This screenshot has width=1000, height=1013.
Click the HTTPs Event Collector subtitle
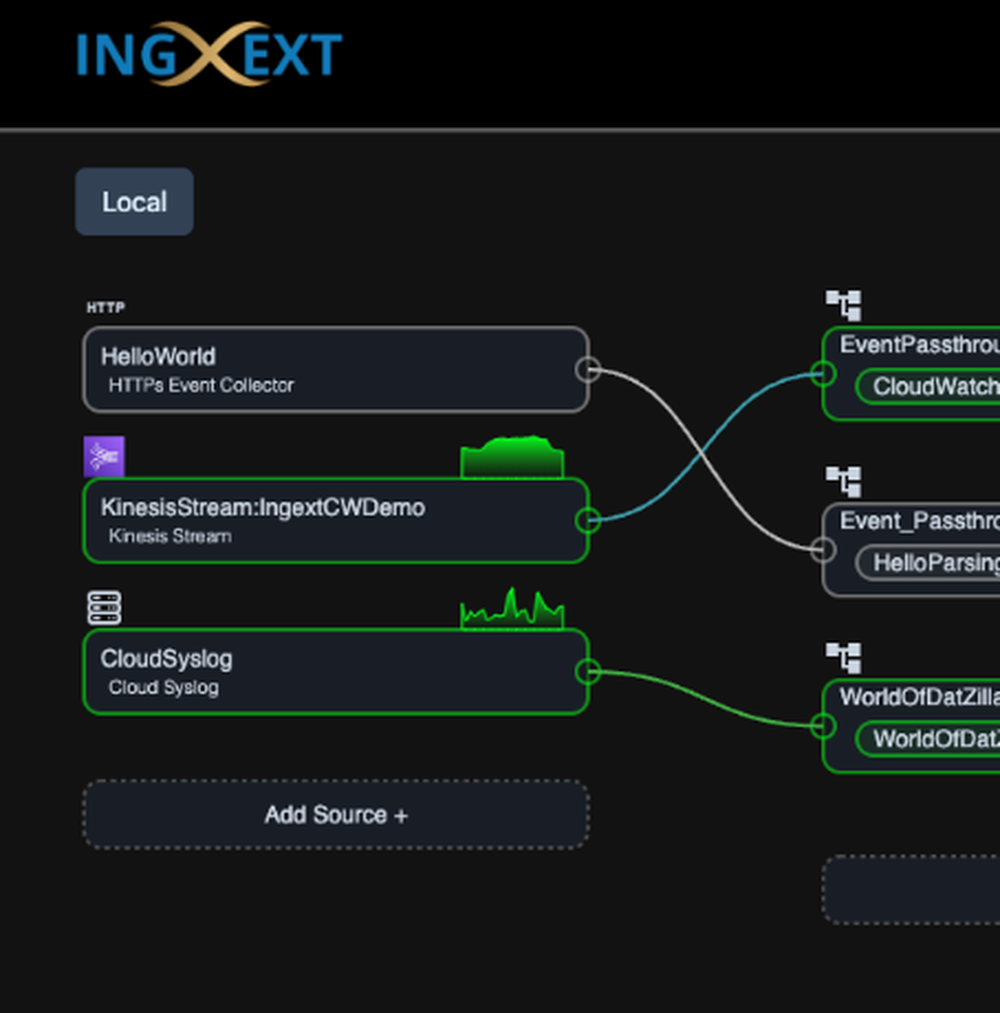pos(201,386)
